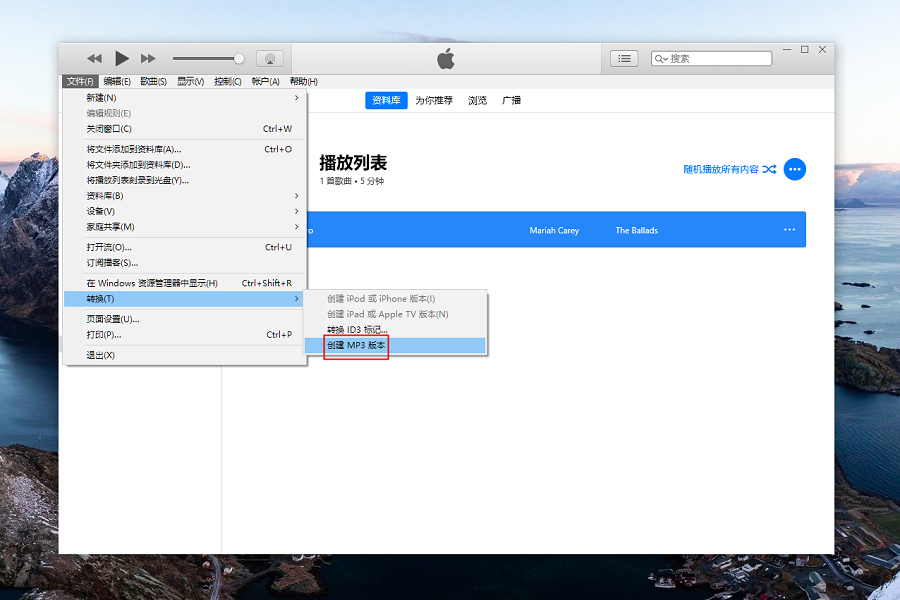Click the Previous track rewind icon
900x600 pixels.
point(95,59)
